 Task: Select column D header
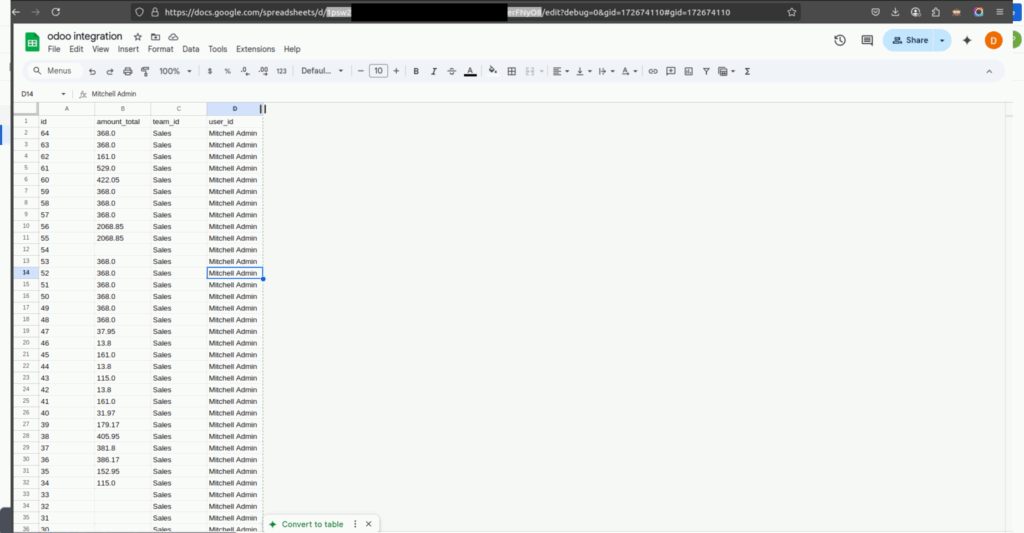pos(234,108)
